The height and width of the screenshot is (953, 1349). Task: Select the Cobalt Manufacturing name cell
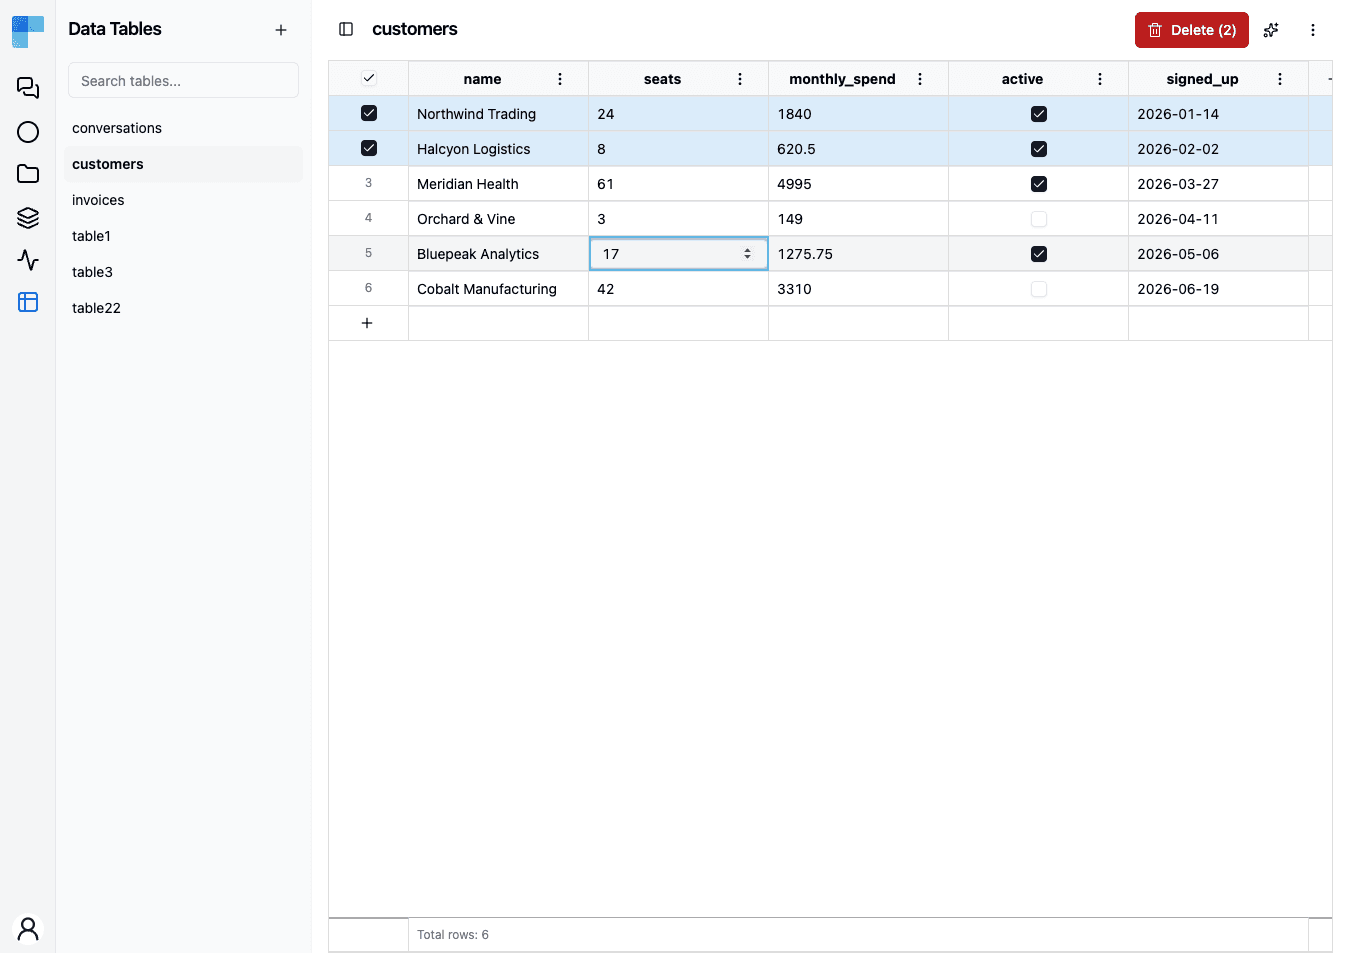click(498, 289)
